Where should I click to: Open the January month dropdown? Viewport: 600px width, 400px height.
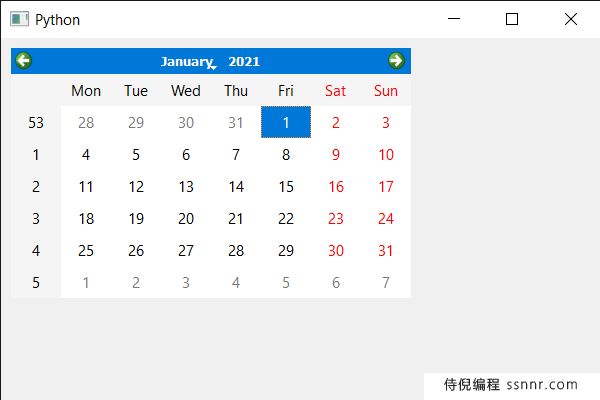tap(188, 61)
